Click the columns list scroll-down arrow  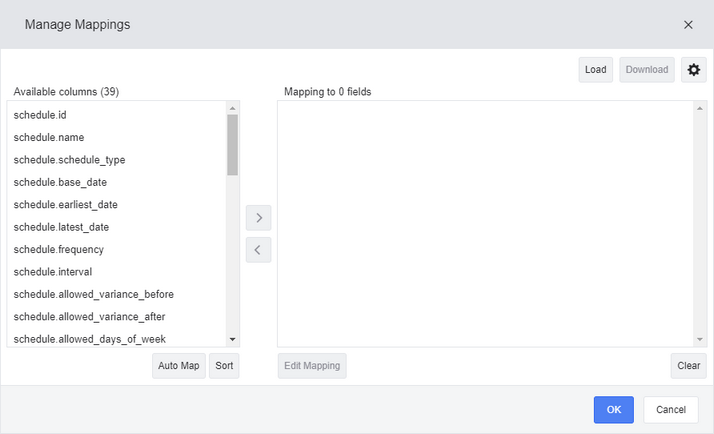tap(233, 339)
